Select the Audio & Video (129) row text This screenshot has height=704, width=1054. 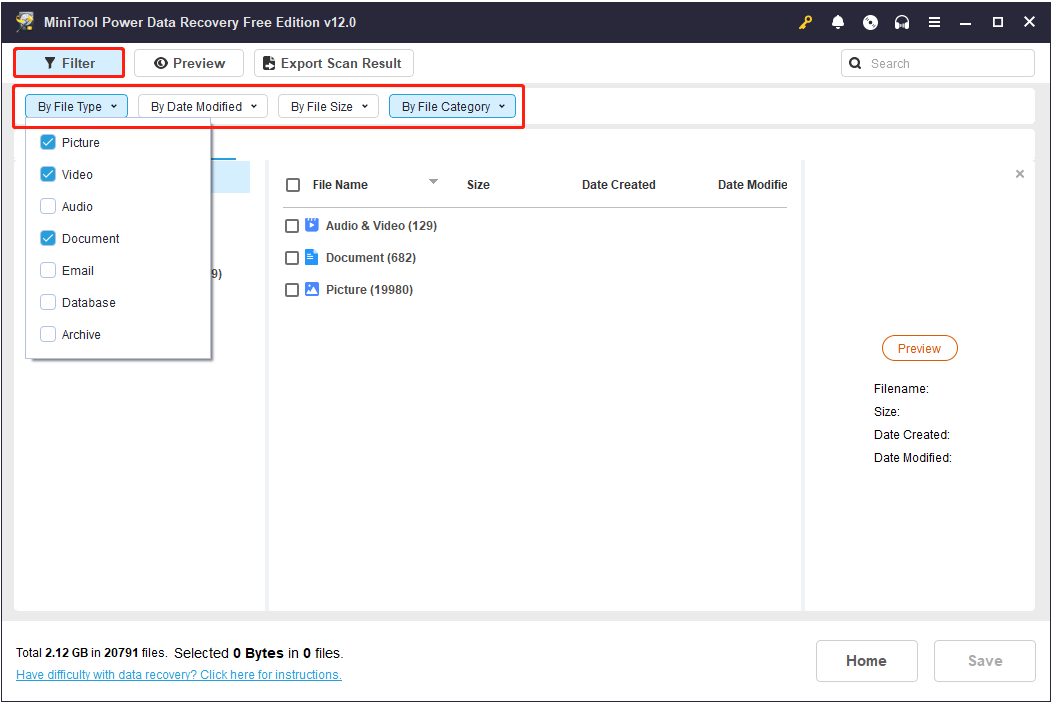(381, 226)
